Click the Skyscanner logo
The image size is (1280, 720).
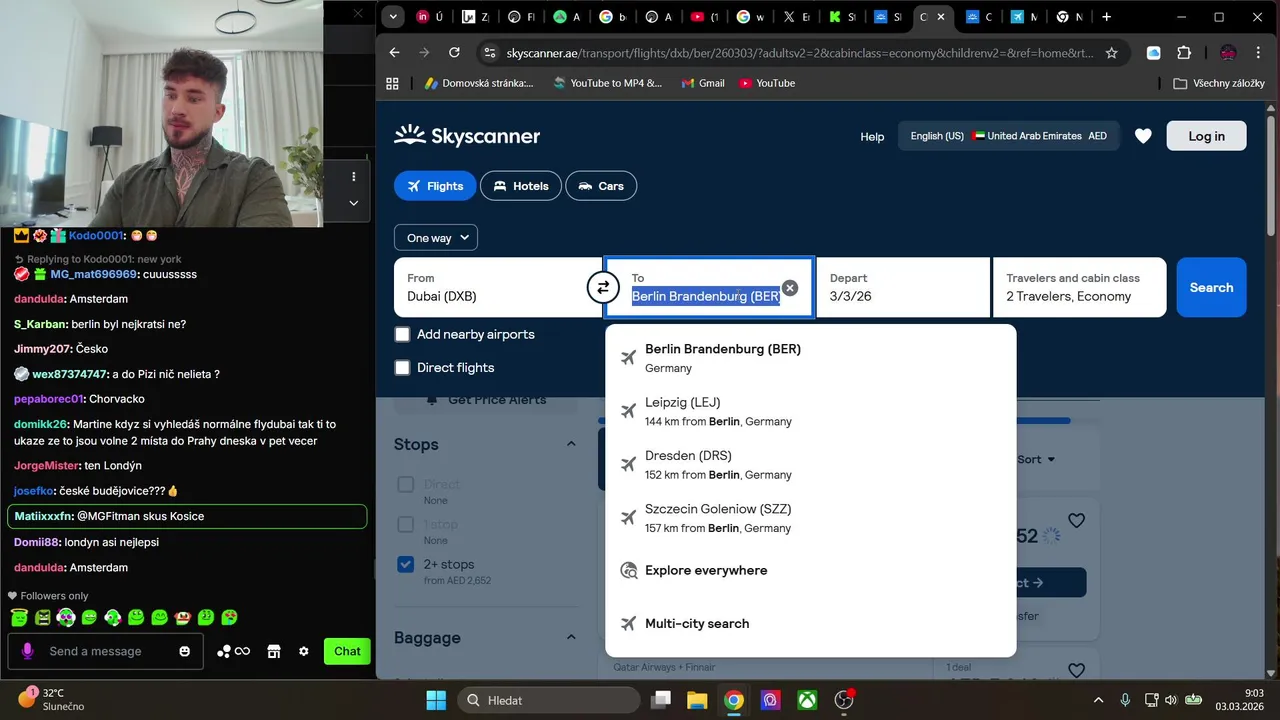point(467,136)
